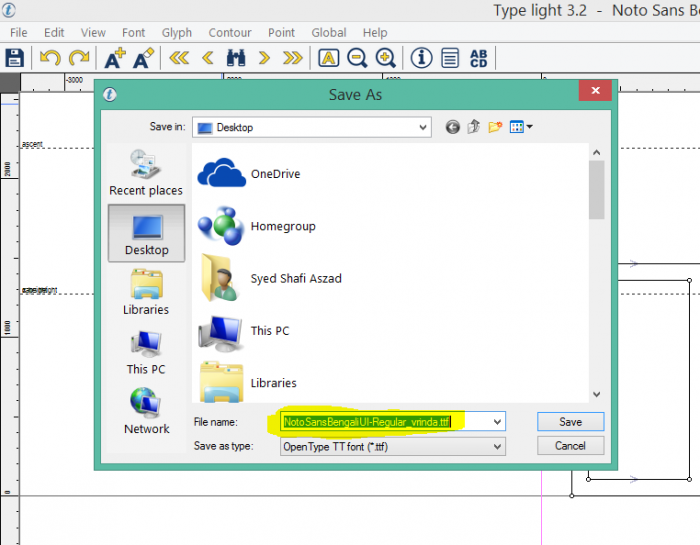
Task: Open font information circled-i icon
Action: point(421,58)
